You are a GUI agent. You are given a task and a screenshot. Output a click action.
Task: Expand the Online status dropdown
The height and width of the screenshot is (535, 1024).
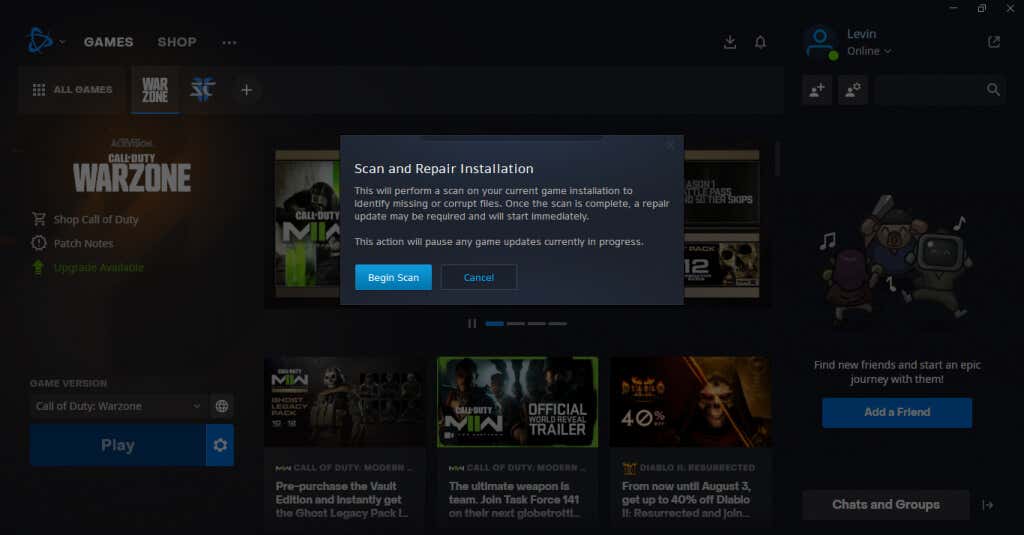pos(869,51)
